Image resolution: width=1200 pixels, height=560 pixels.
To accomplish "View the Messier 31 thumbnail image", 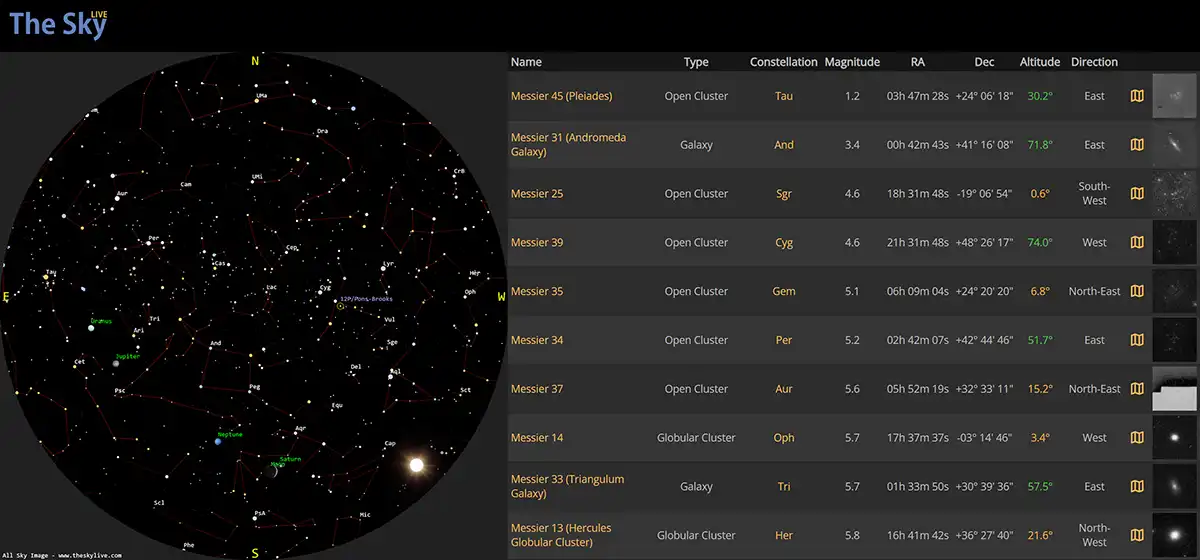I will point(1175,145).
